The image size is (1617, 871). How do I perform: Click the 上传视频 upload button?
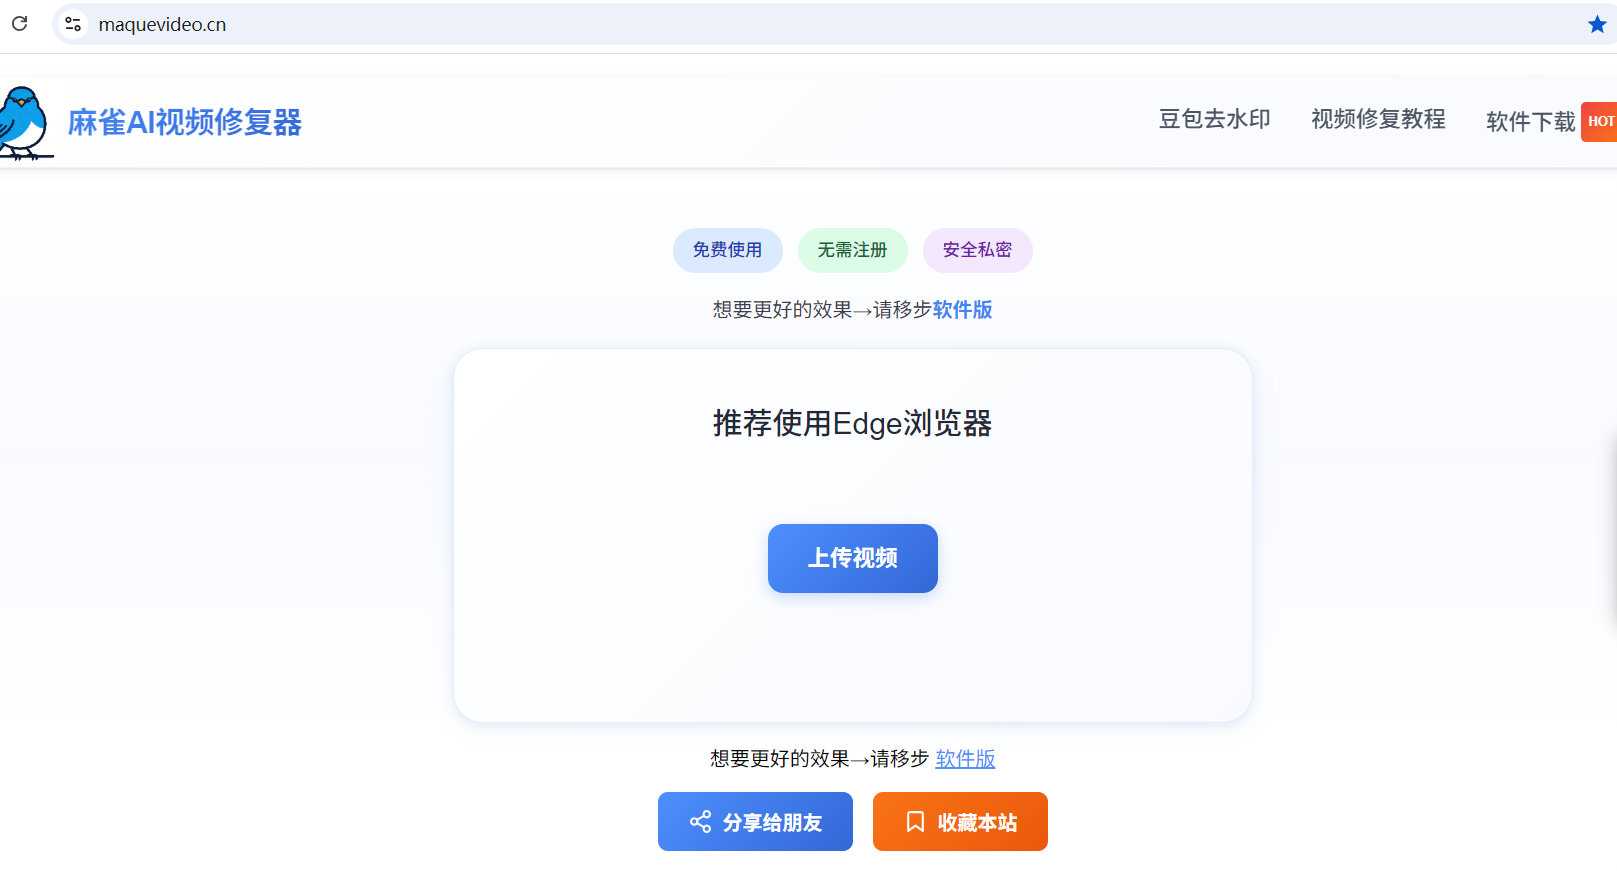click(853, 558)
